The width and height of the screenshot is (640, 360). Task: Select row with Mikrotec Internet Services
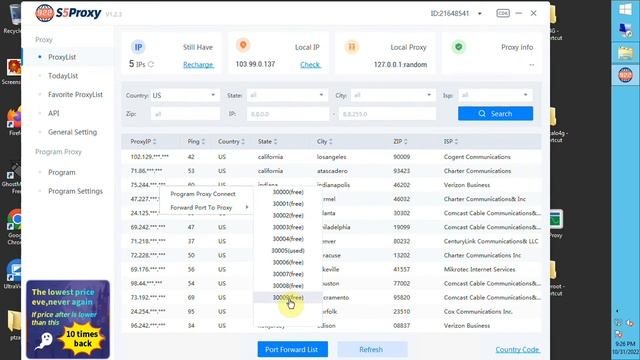coord(331,269)
